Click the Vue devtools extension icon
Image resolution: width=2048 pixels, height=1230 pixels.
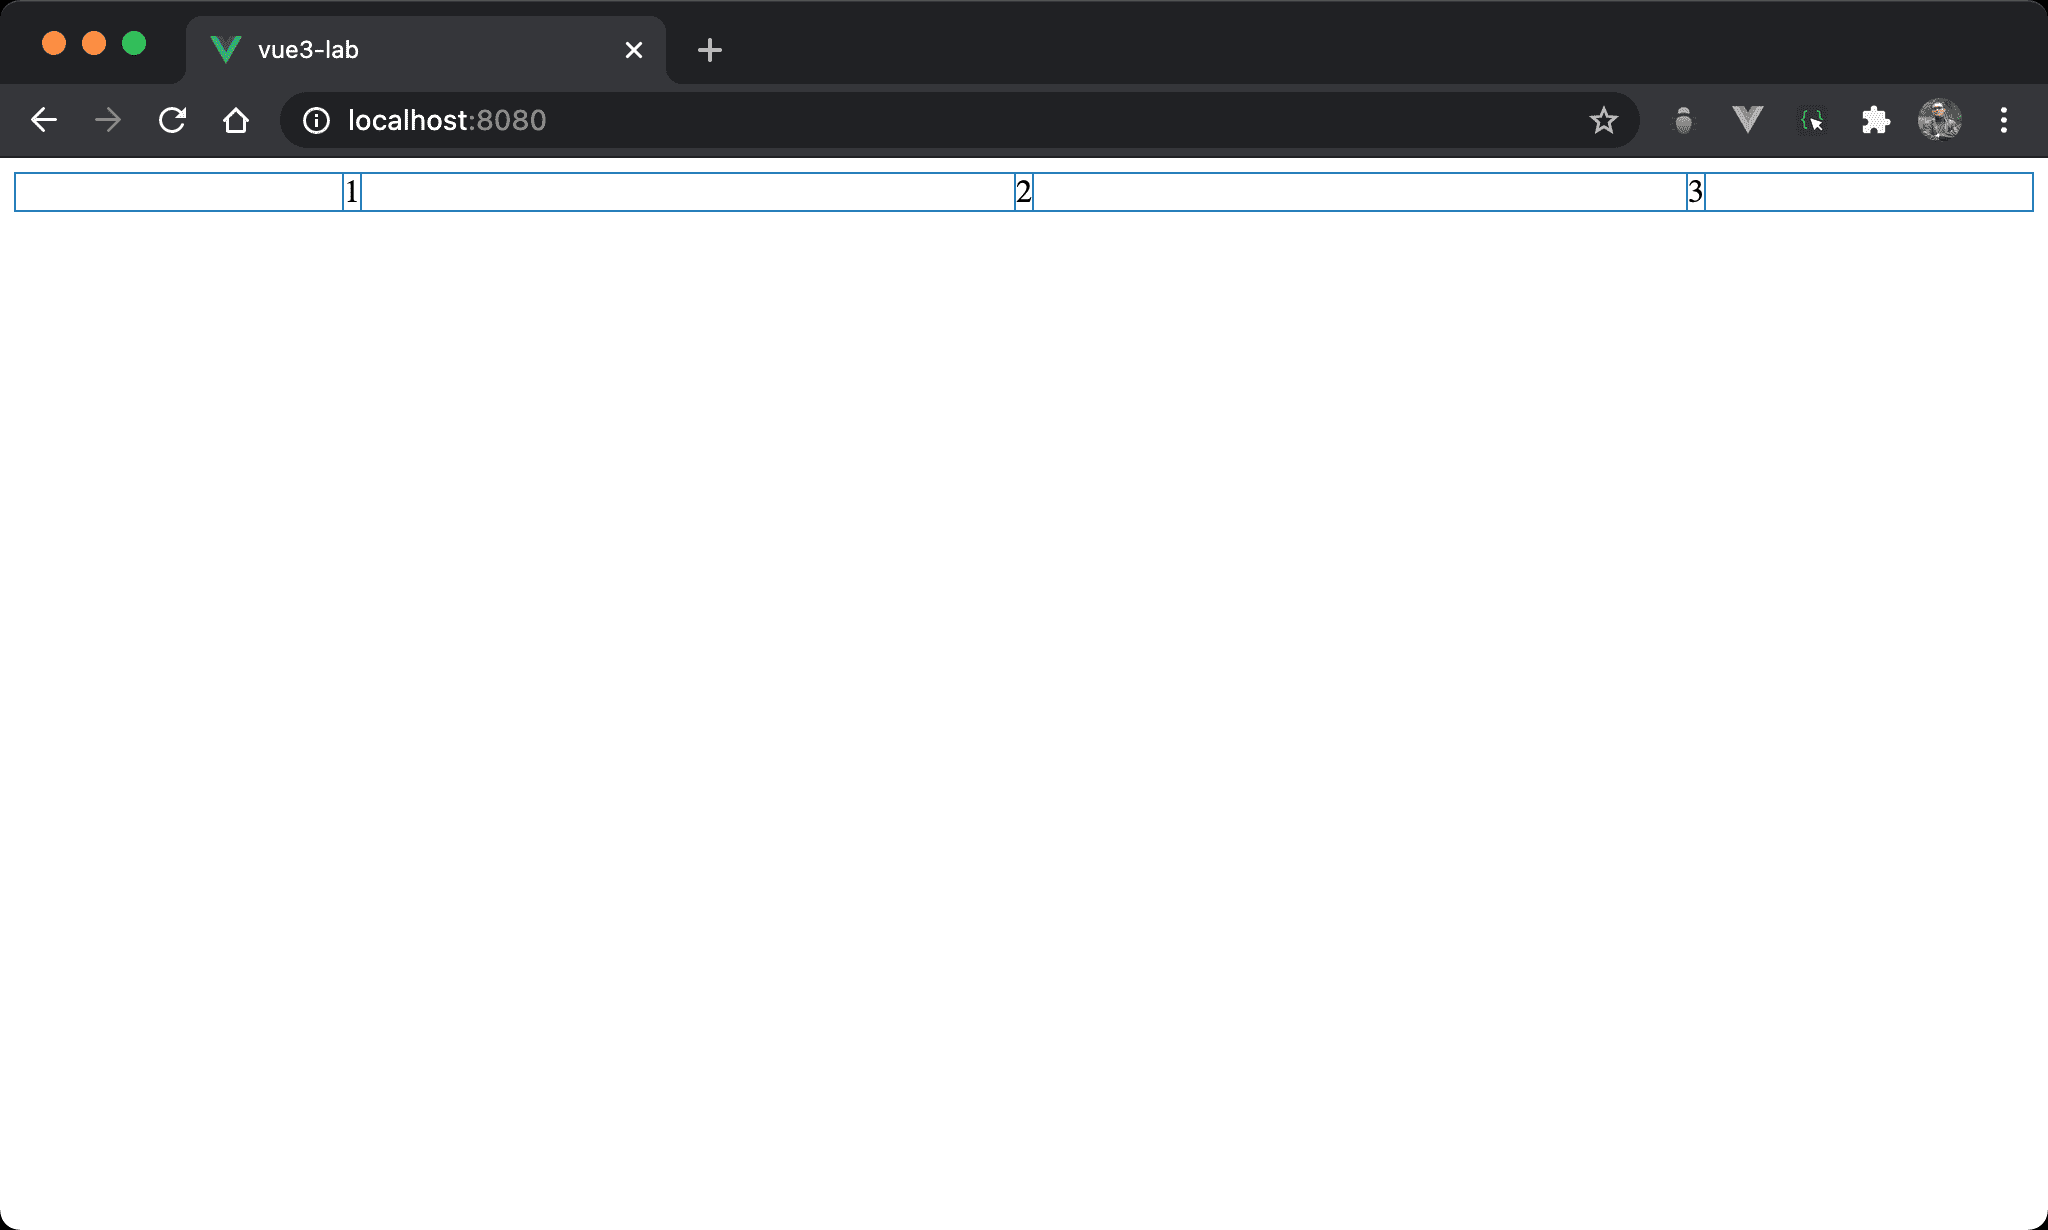(1747, 121)
